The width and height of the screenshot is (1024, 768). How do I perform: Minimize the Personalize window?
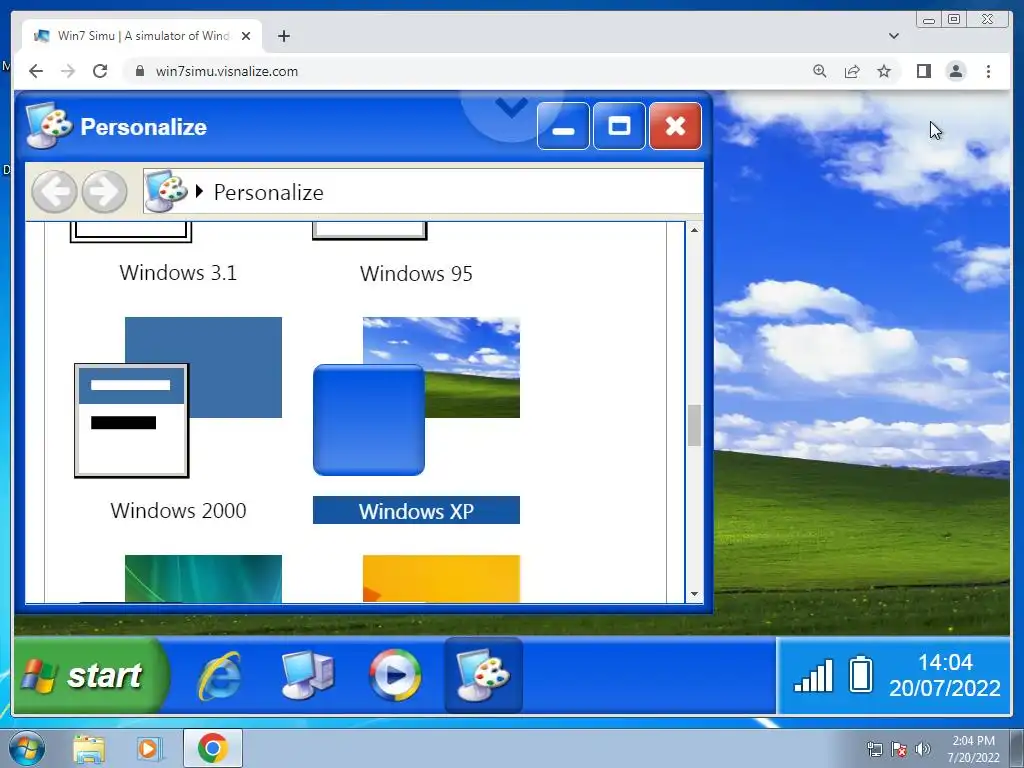[563, 126]
